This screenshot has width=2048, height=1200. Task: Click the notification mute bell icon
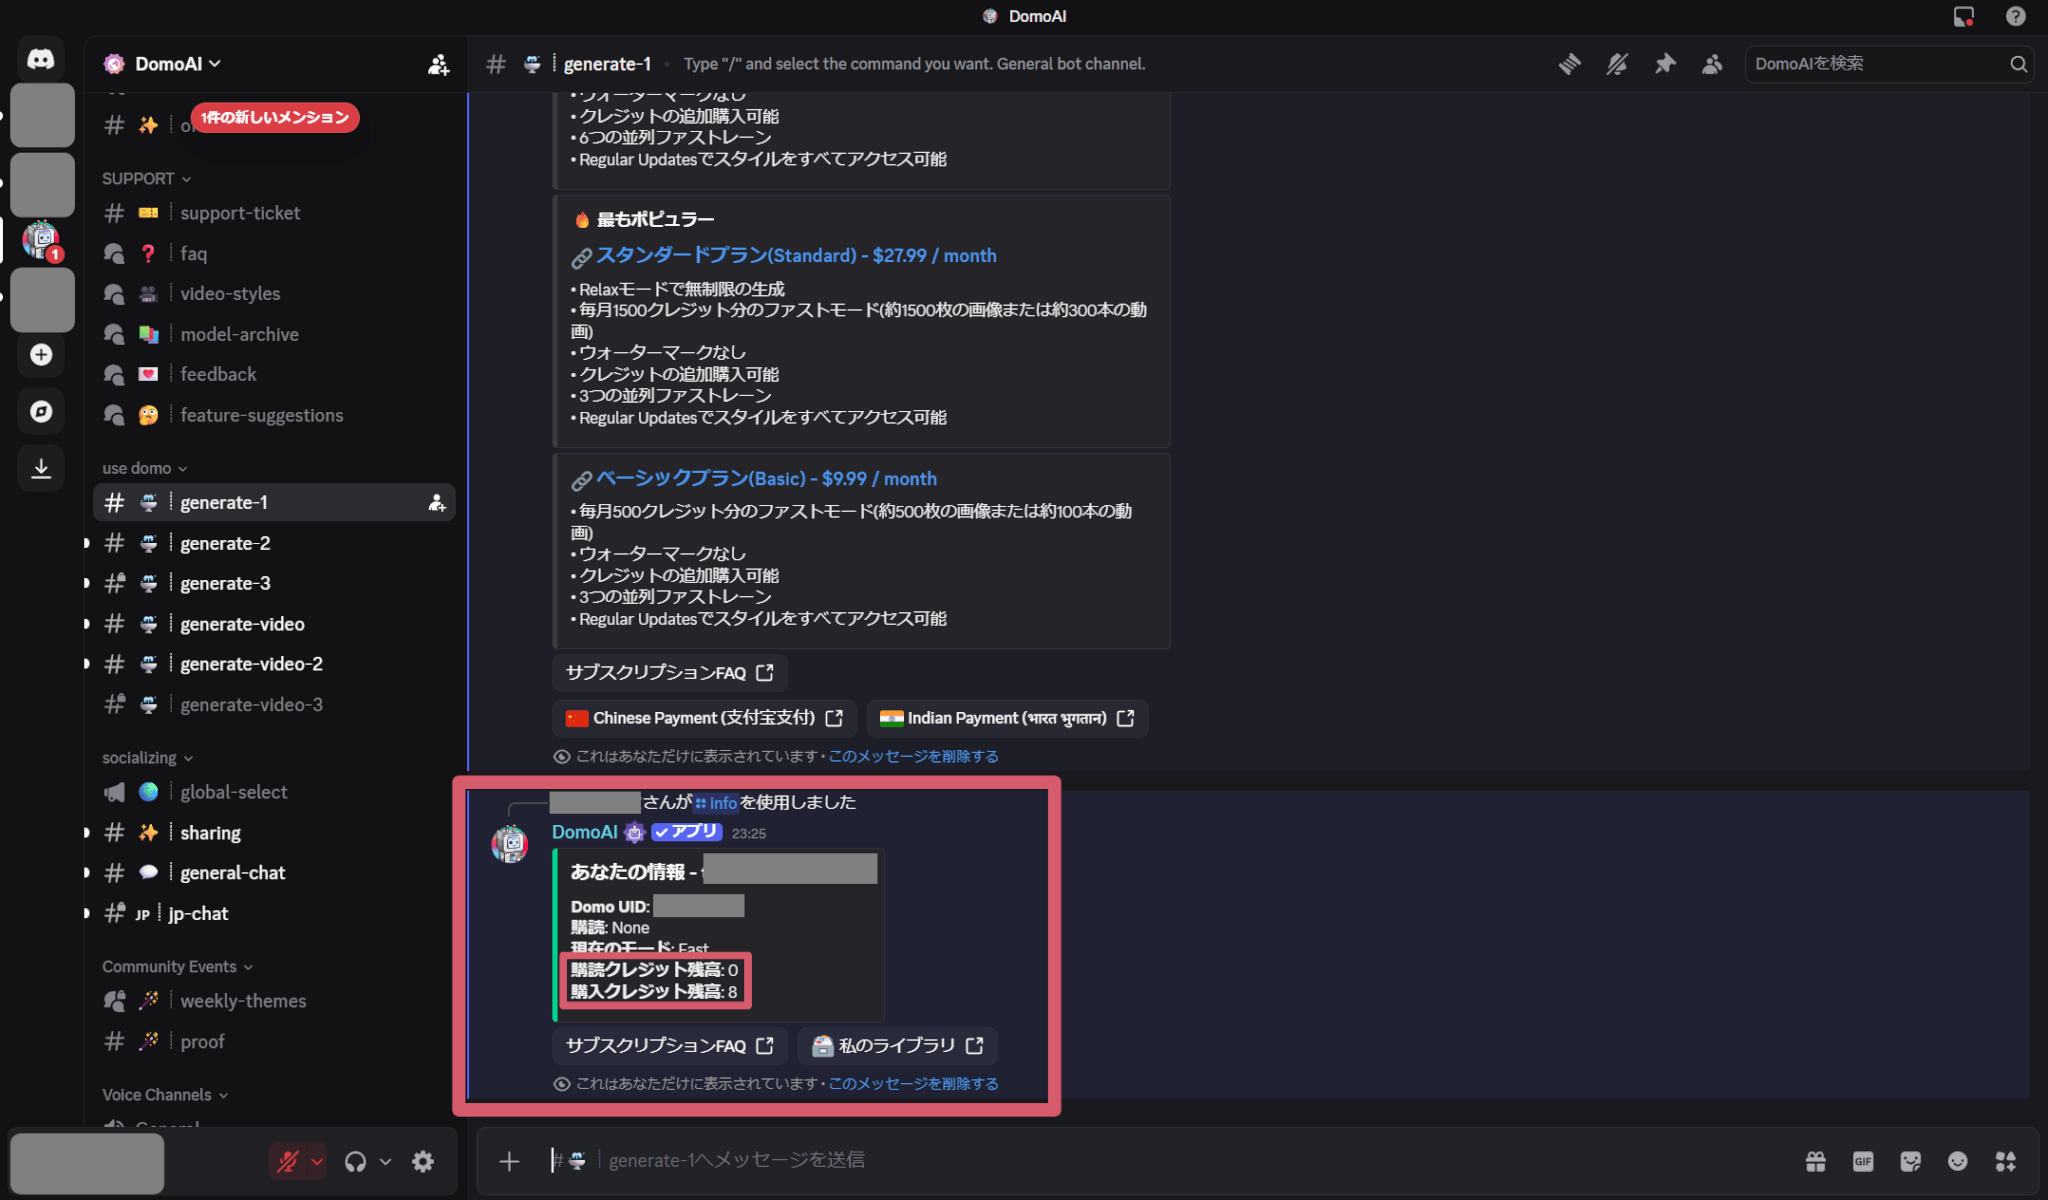pyautogui.click(x=1617, y=64)
